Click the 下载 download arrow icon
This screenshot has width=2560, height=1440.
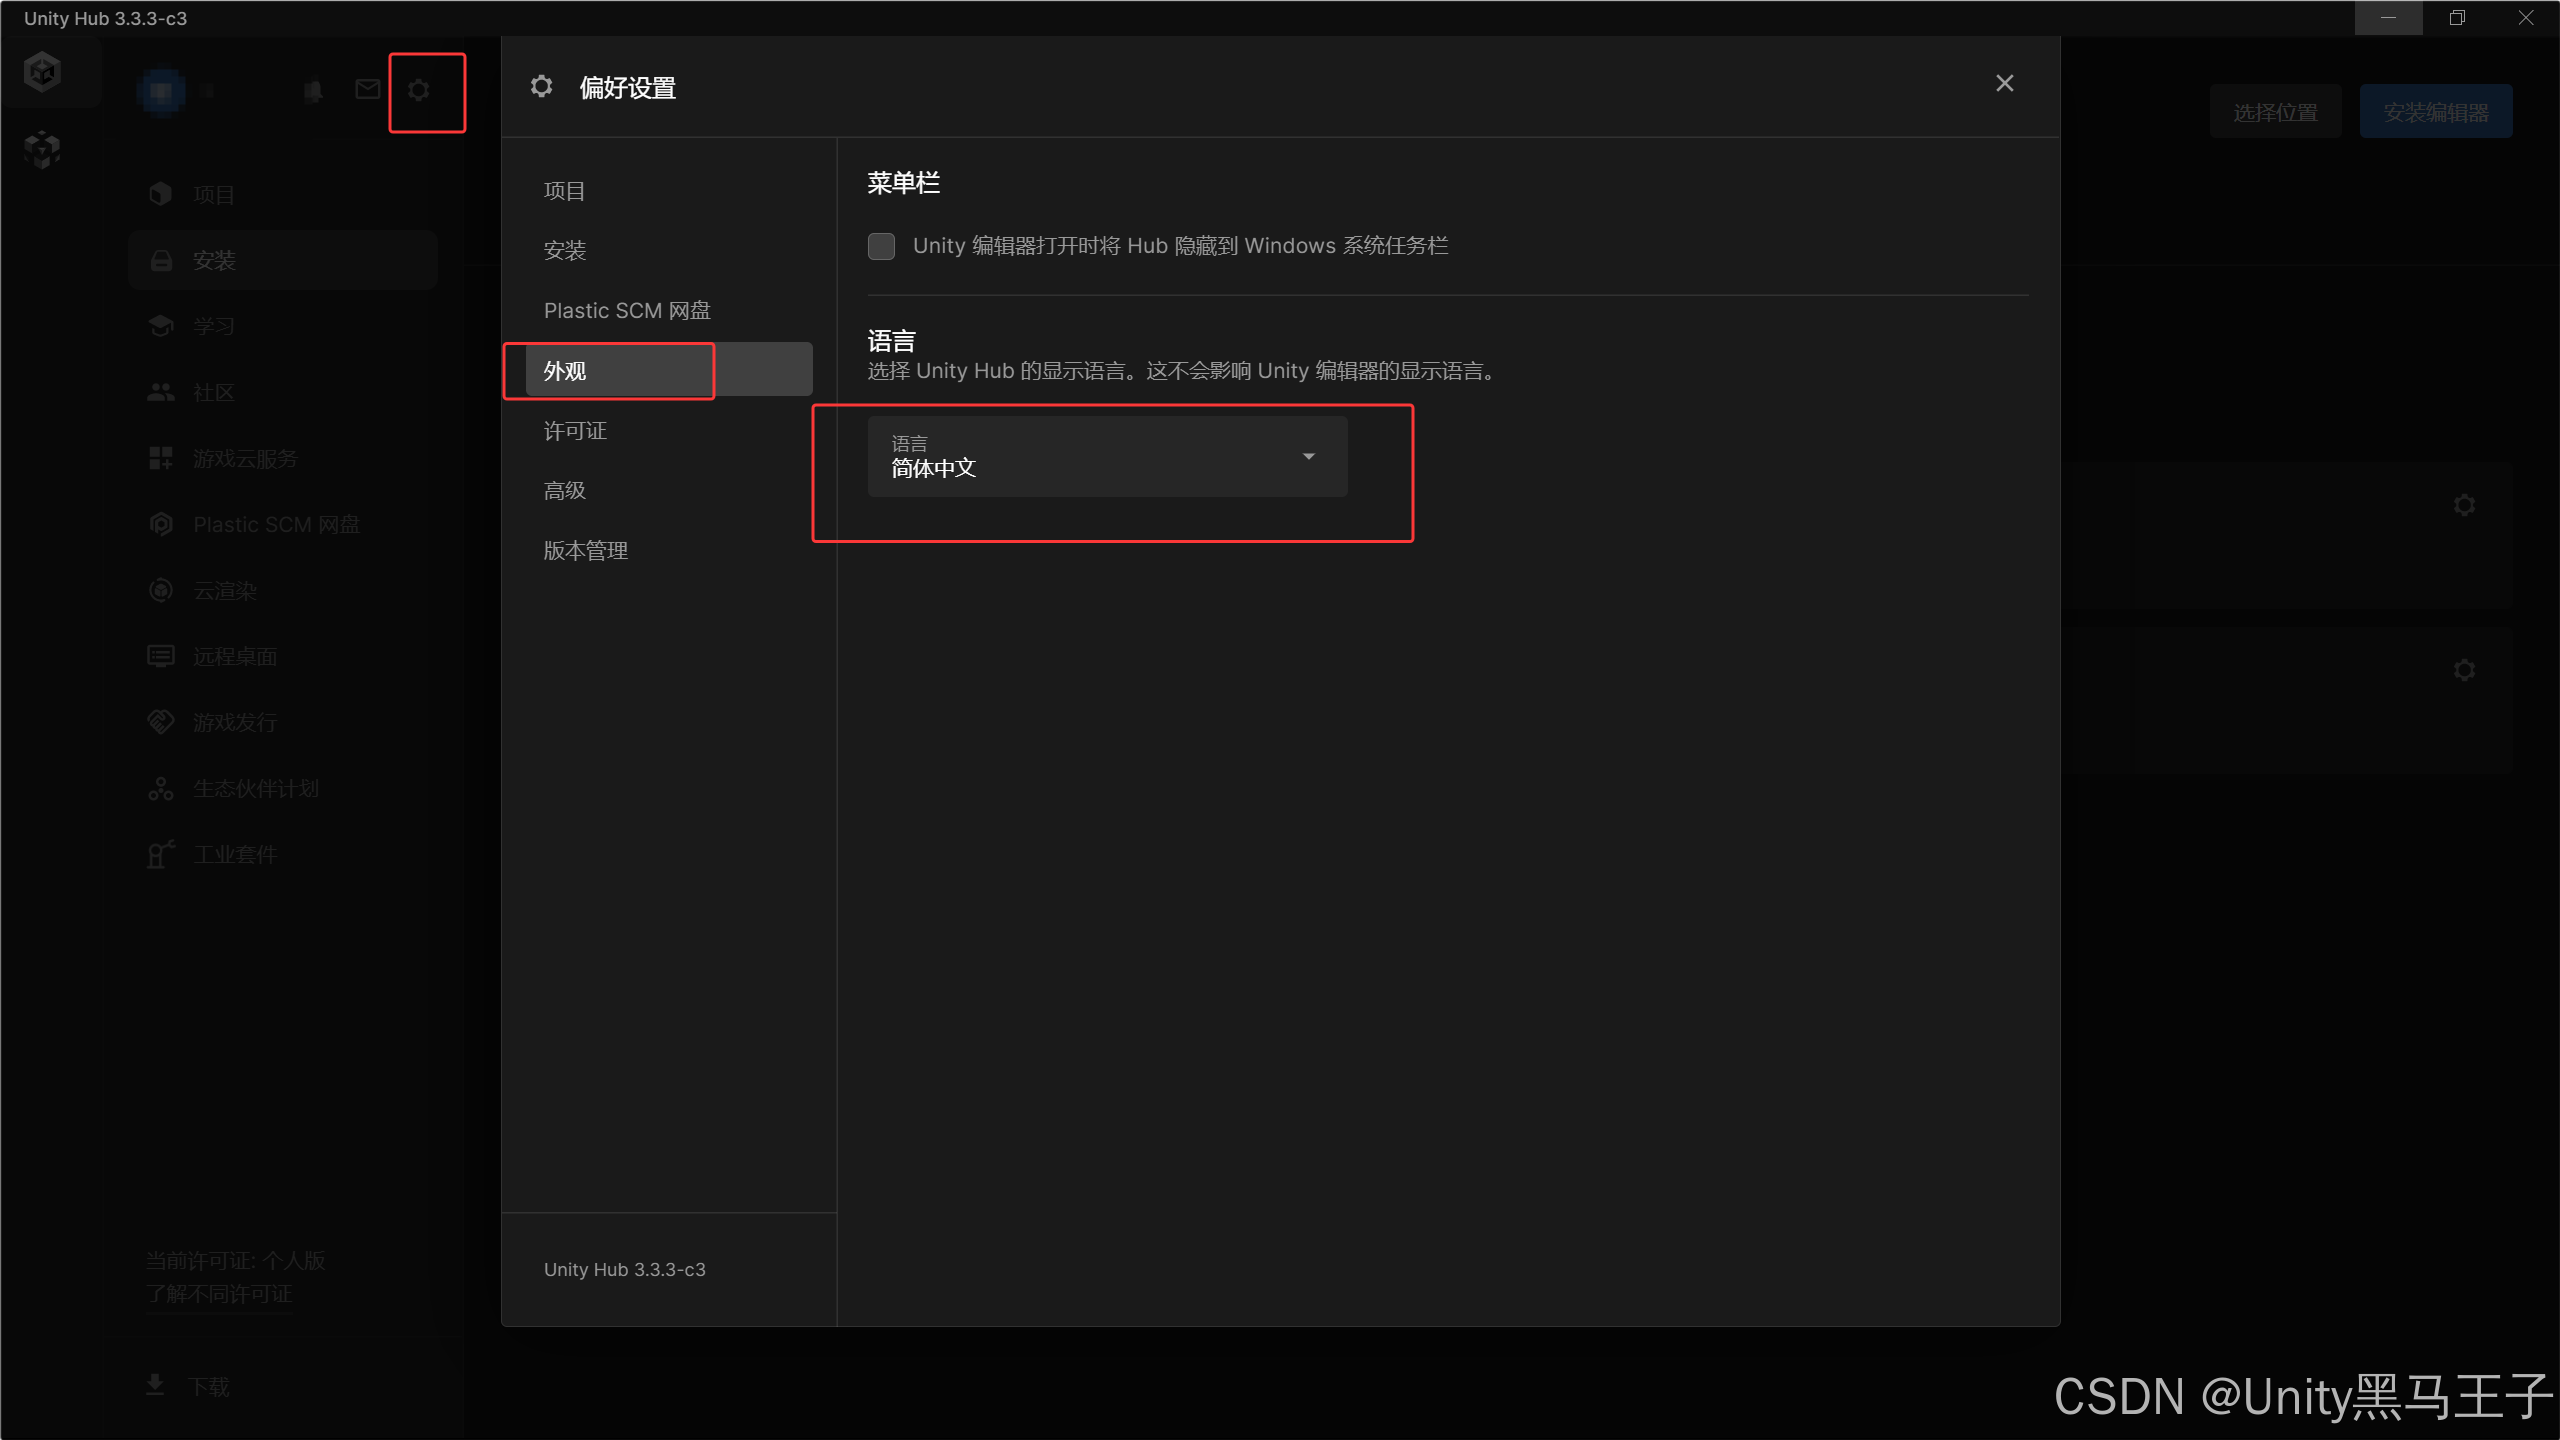click(x=155, y=1384)
